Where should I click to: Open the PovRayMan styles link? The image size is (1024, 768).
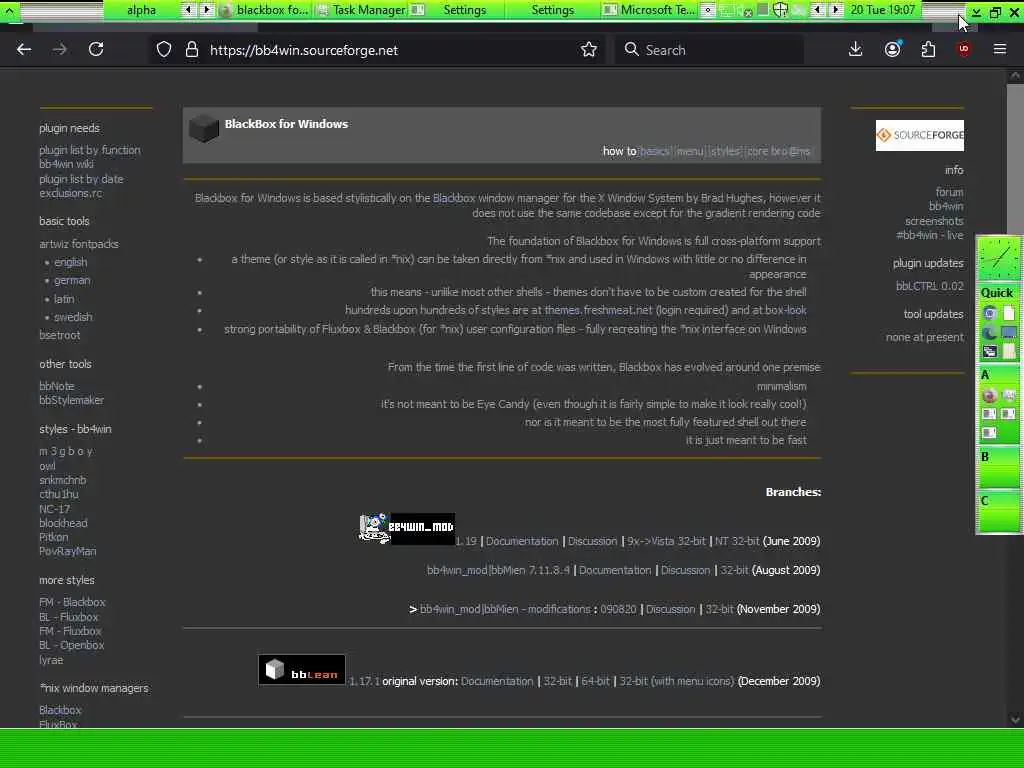pos(67,551)
